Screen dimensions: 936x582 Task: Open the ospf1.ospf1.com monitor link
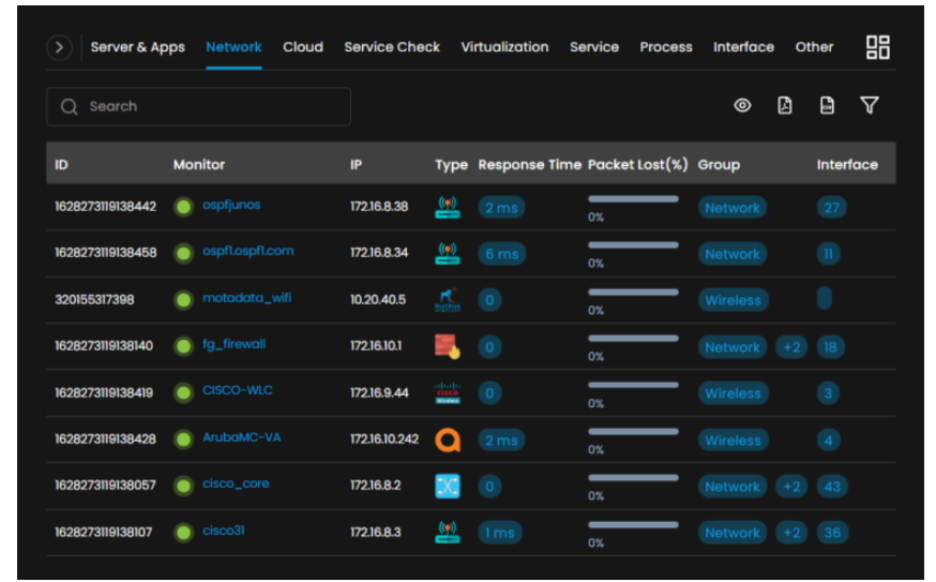coord(248,251)
